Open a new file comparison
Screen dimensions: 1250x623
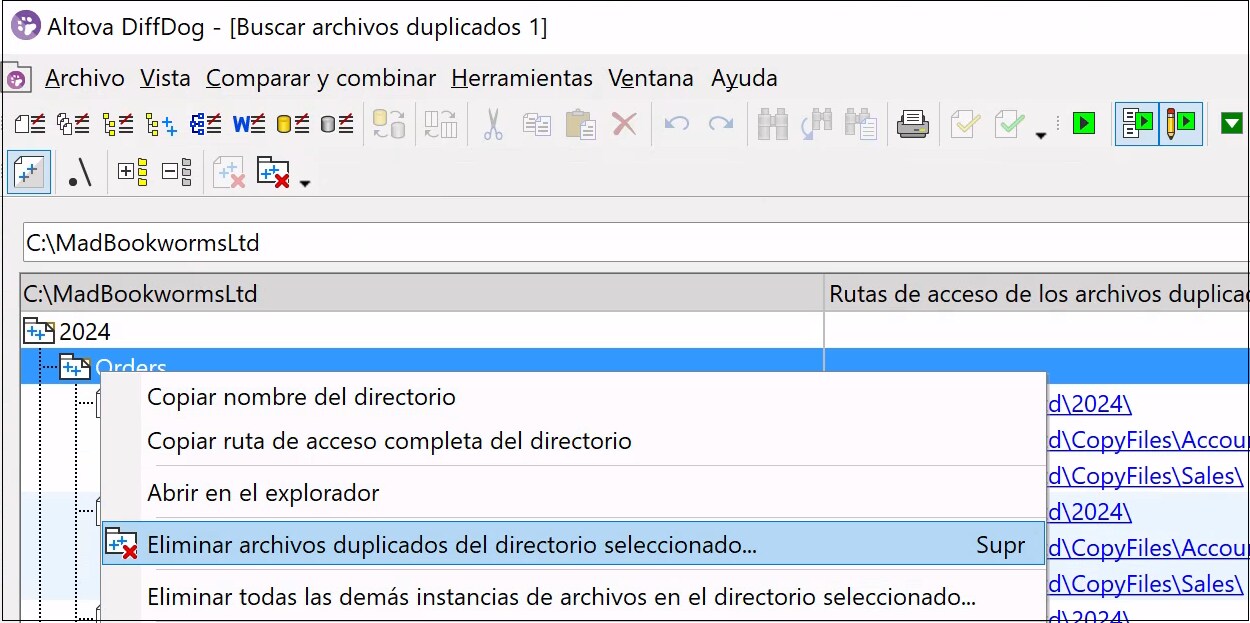point(28,123)
